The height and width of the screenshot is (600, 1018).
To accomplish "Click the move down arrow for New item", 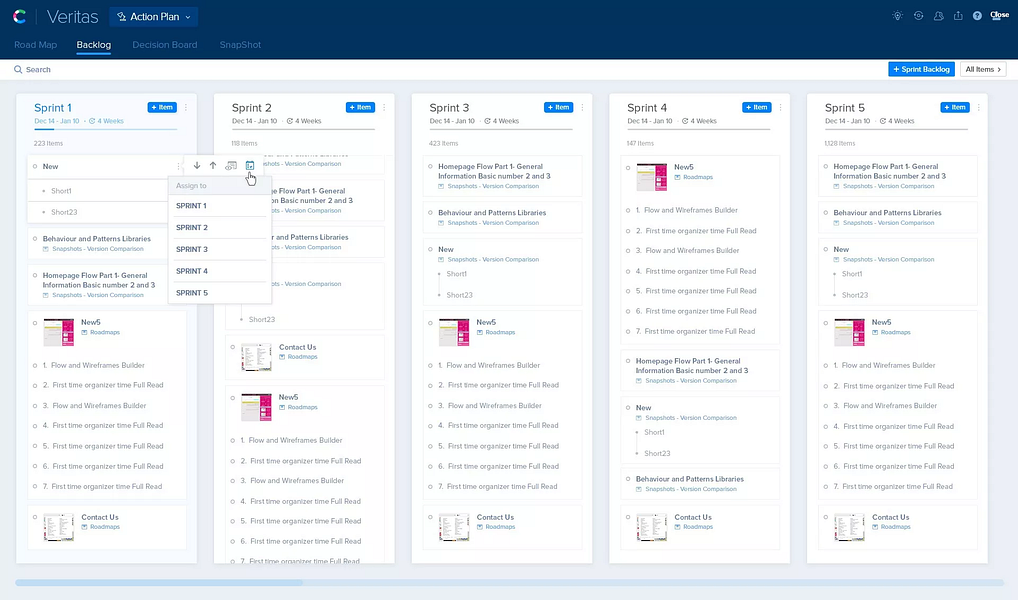I will [197, 166].
